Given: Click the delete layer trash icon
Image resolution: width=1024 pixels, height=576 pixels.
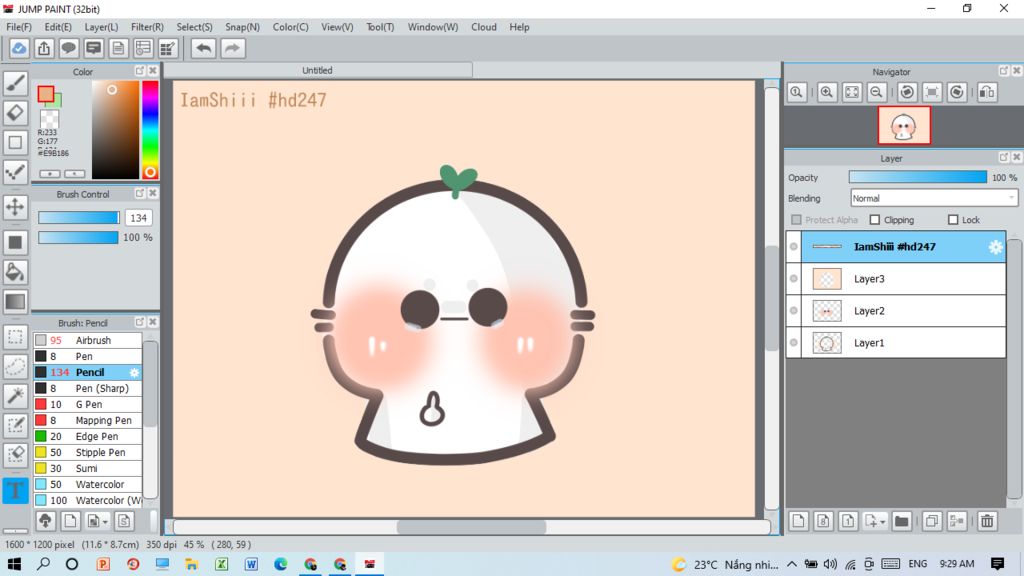Looking at the screenshot, I should 987,521.
